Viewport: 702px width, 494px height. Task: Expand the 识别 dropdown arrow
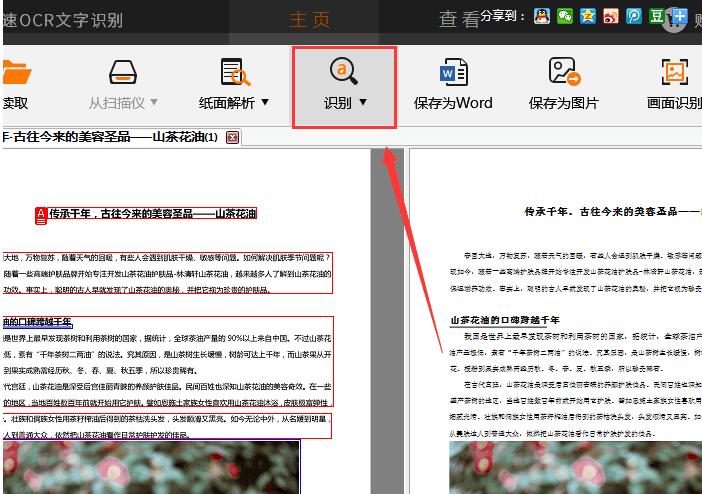363,102
